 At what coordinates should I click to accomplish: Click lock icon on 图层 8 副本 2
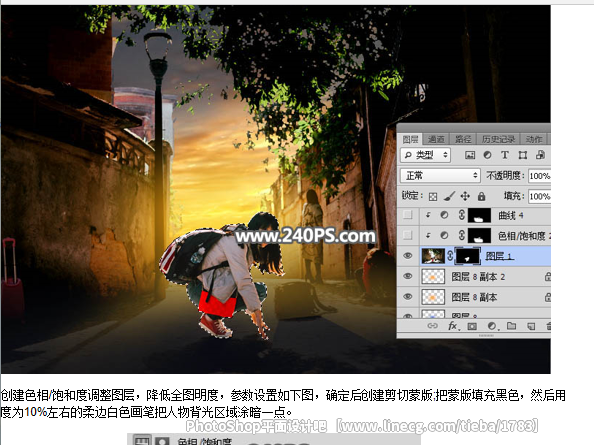tap(548, 277)
